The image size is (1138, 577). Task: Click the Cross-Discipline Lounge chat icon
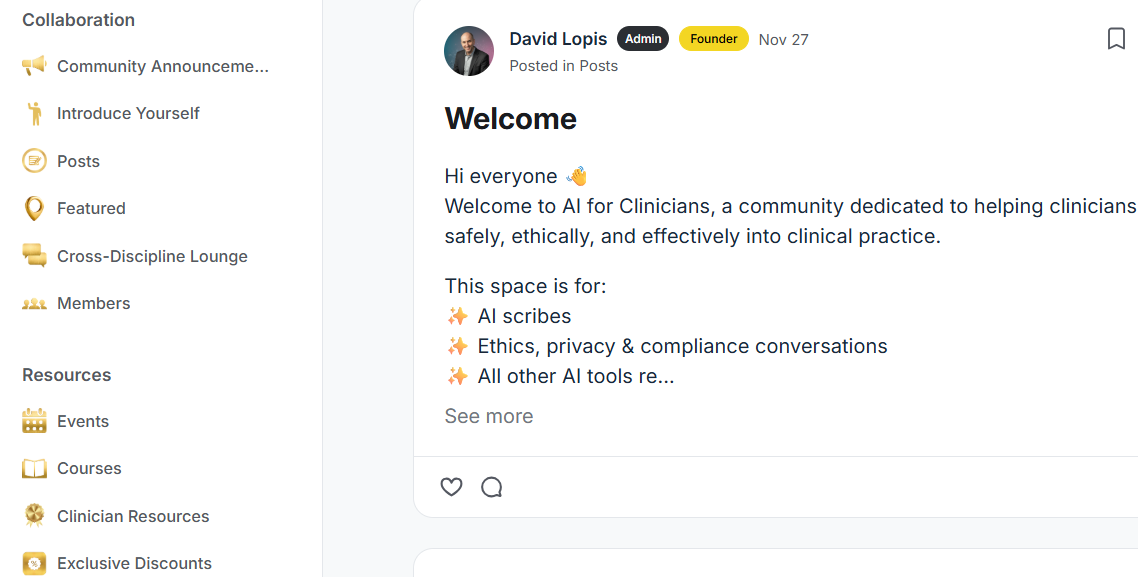click(34, 256)
